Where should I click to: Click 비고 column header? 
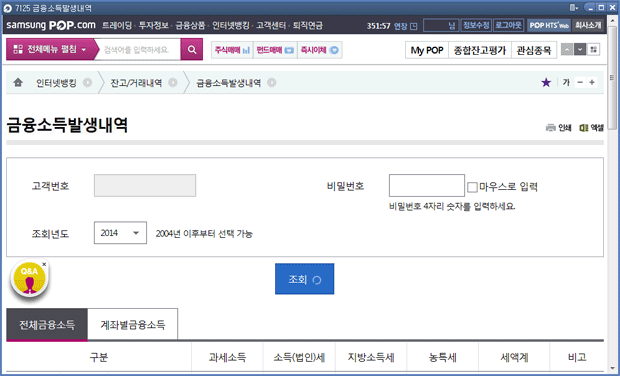tap(577, 357)
